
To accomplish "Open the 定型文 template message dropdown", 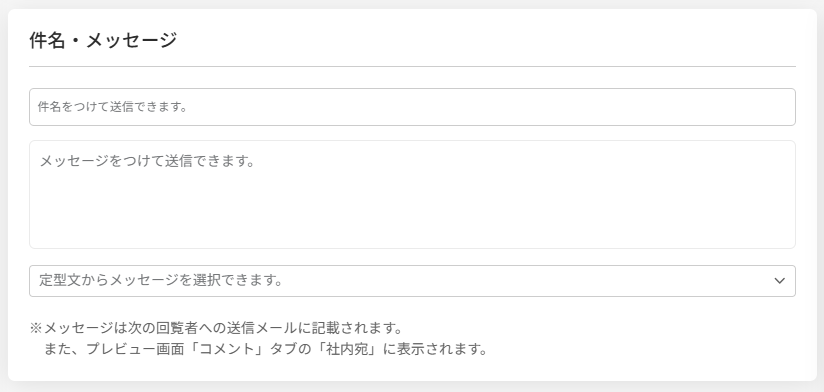I will click(412, 281).
